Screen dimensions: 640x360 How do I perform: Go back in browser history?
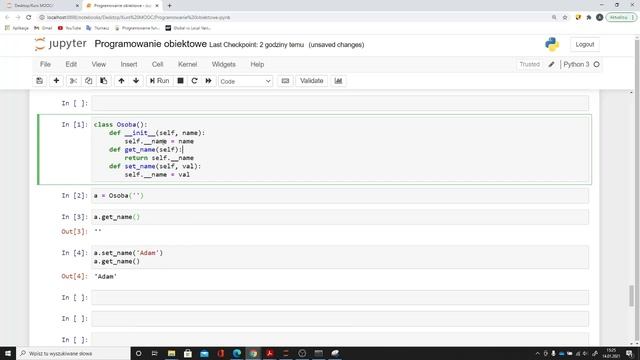tap(7, 17)
